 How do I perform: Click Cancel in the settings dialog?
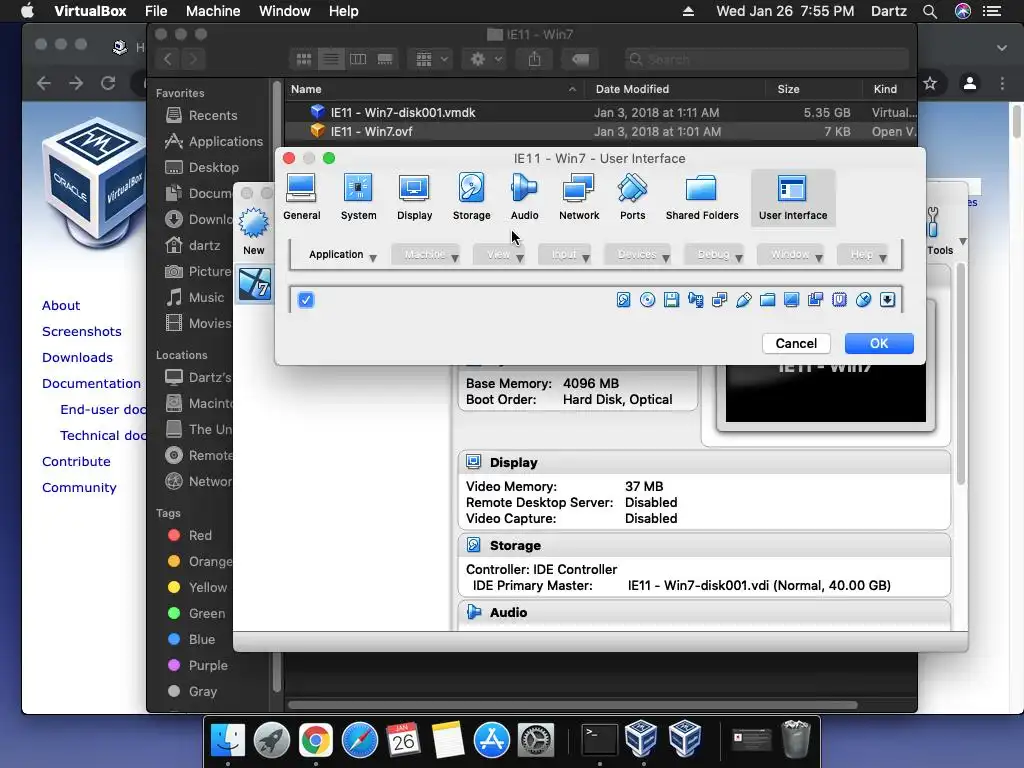click(796, 344)
